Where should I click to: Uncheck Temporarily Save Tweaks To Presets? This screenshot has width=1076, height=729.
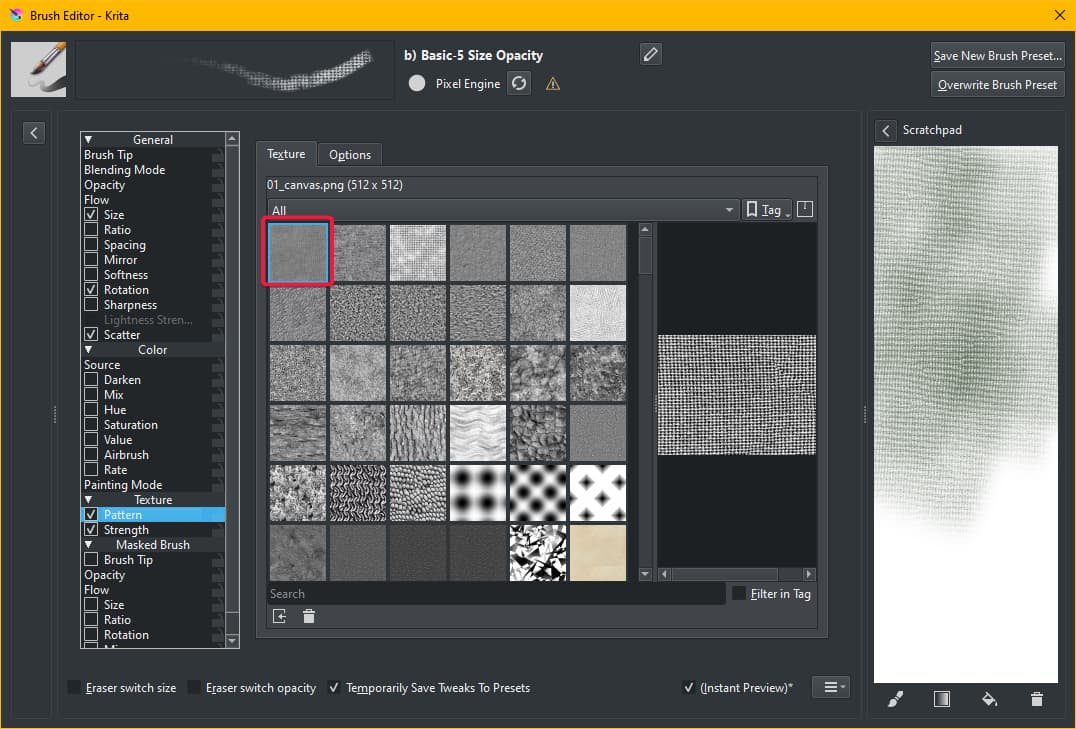coord(334,688)
